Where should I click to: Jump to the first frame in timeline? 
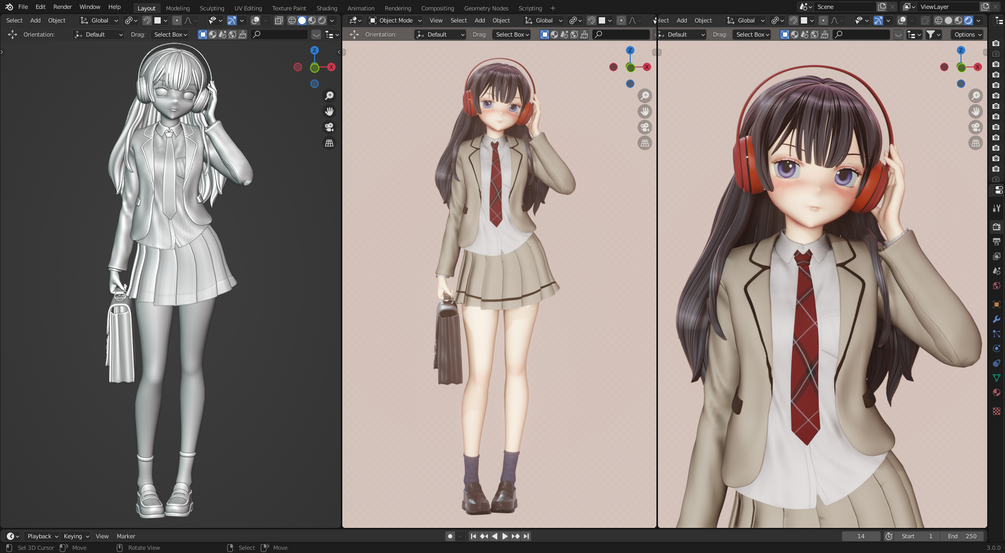(x=473, y=536)
